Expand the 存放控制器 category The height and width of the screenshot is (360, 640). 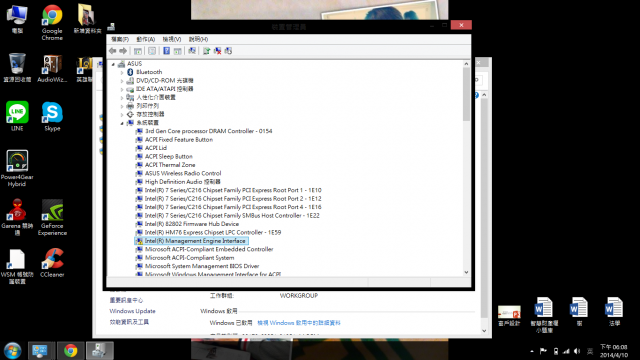122,114
